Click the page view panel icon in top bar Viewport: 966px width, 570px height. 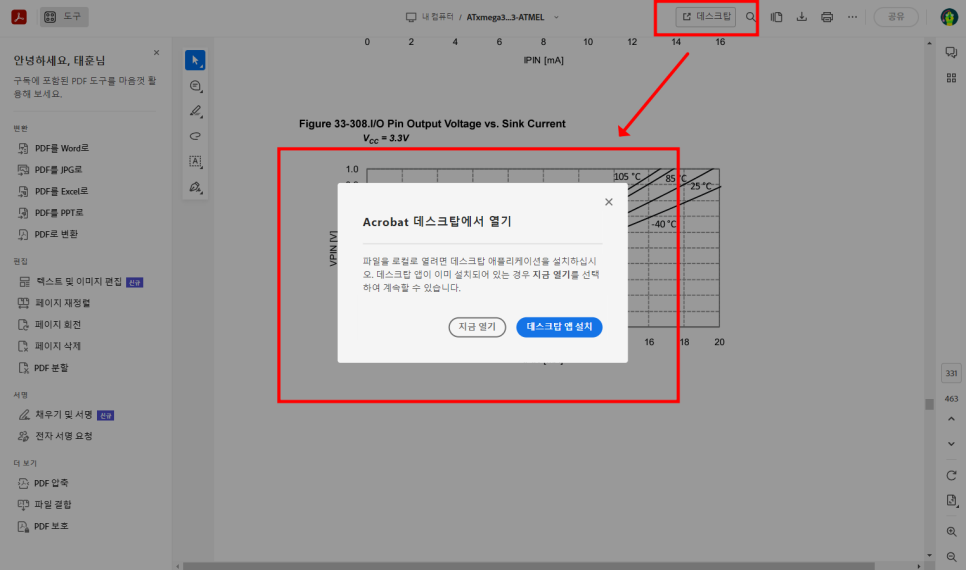point(776,17)
